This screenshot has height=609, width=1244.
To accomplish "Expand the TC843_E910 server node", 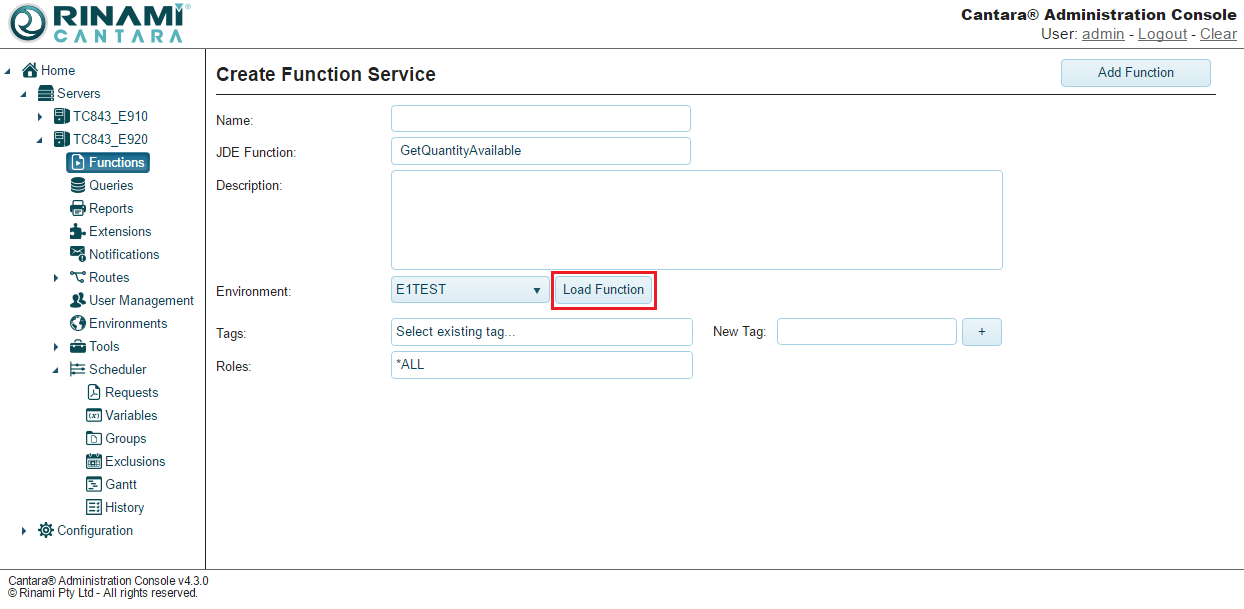I will pyautogui.click(x=40, y=117).
